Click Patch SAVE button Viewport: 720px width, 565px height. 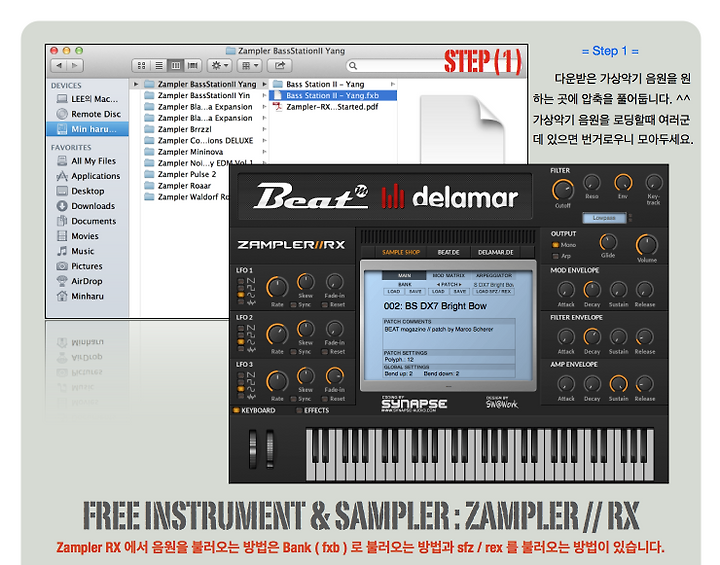pyautogui.click(x=460, y=292)
